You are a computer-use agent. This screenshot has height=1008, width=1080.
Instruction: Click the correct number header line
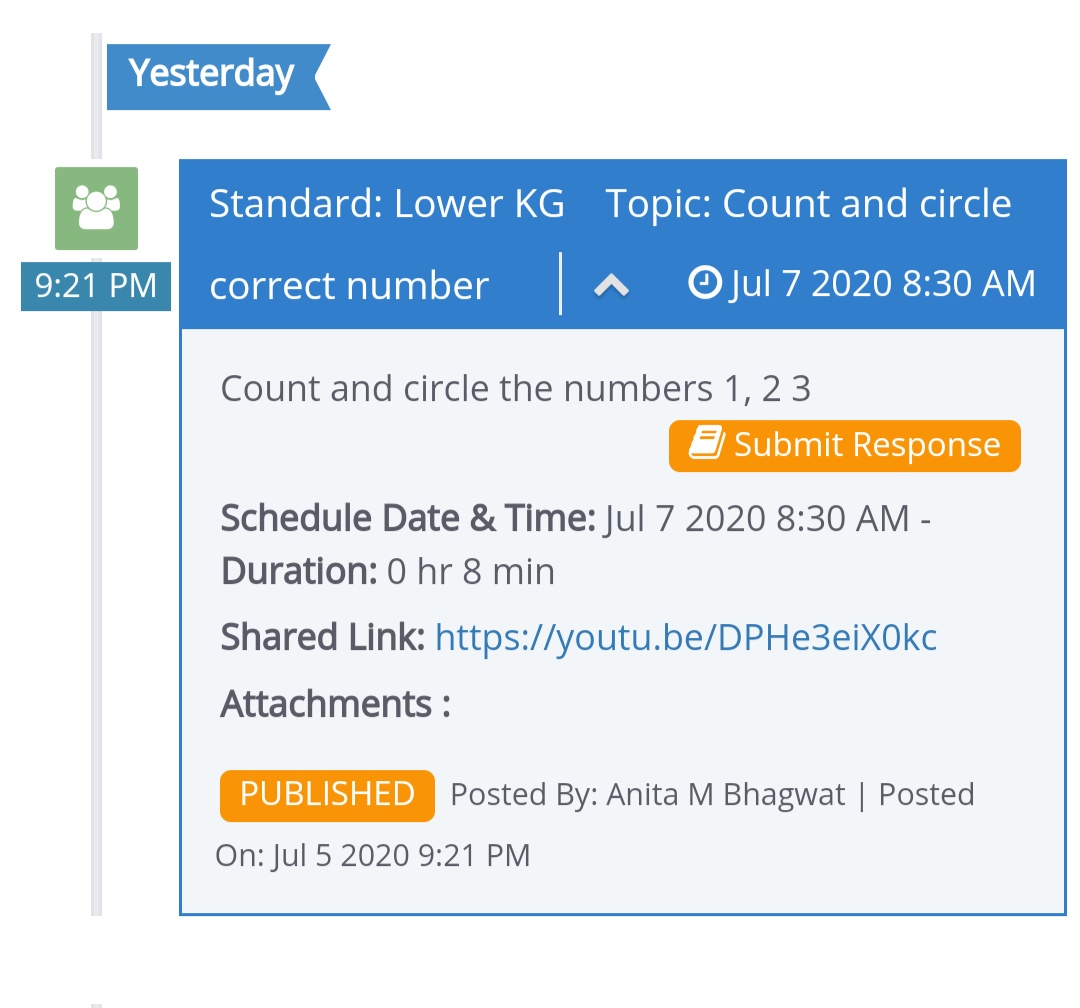click(x=349, y=286)
